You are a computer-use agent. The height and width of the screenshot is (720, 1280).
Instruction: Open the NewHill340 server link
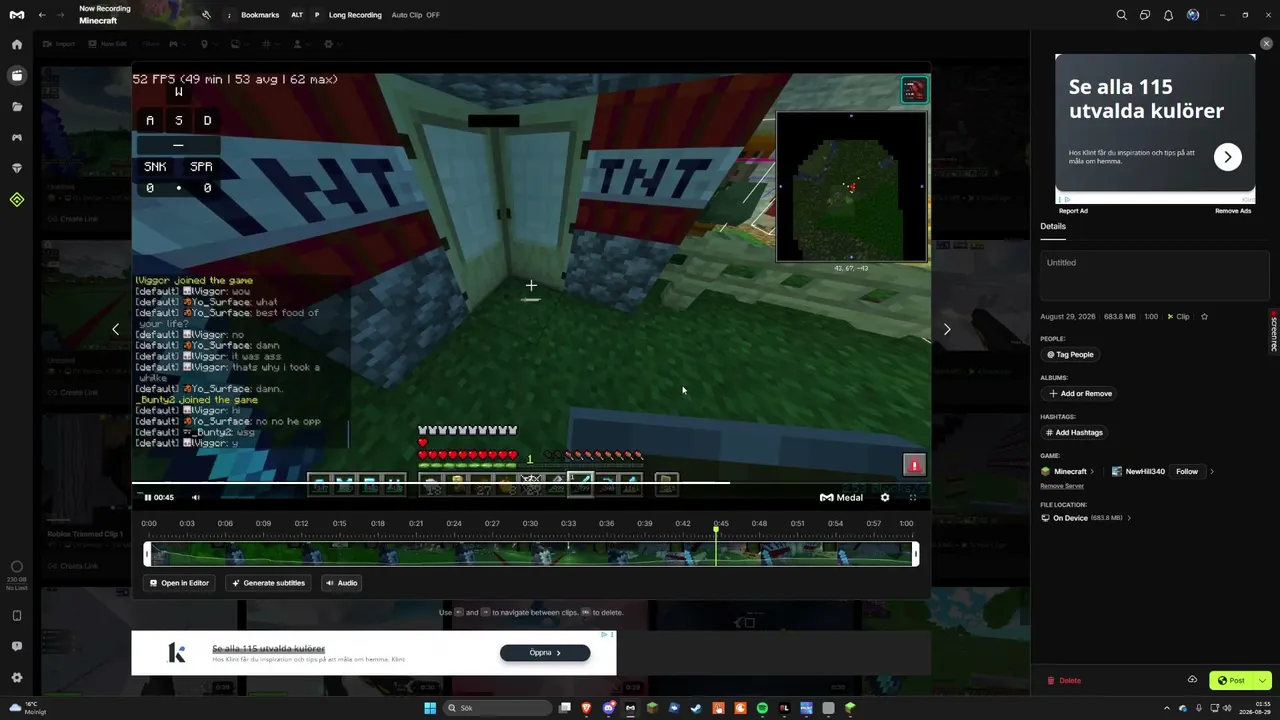tap(1139, 471)
